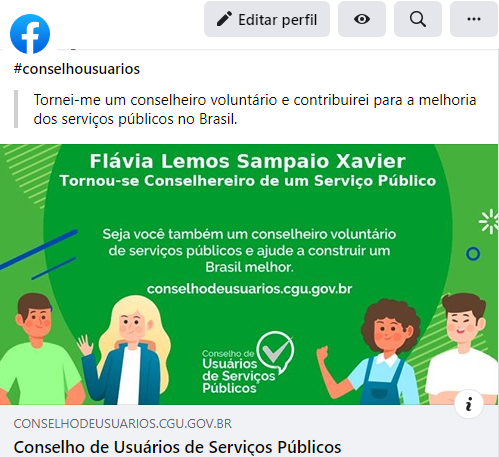Screen dimensions: 499x457
Task: Click the blonde woman waving illustration
Action: (x=125, y=350)
